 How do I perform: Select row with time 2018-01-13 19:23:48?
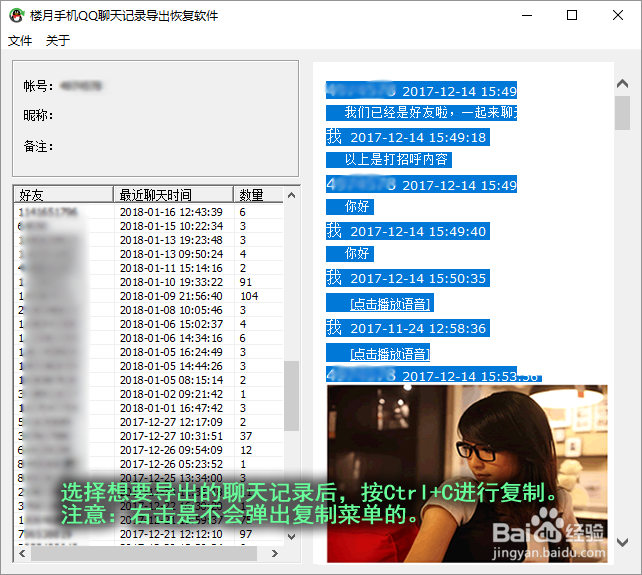click(x=149, y=240)
